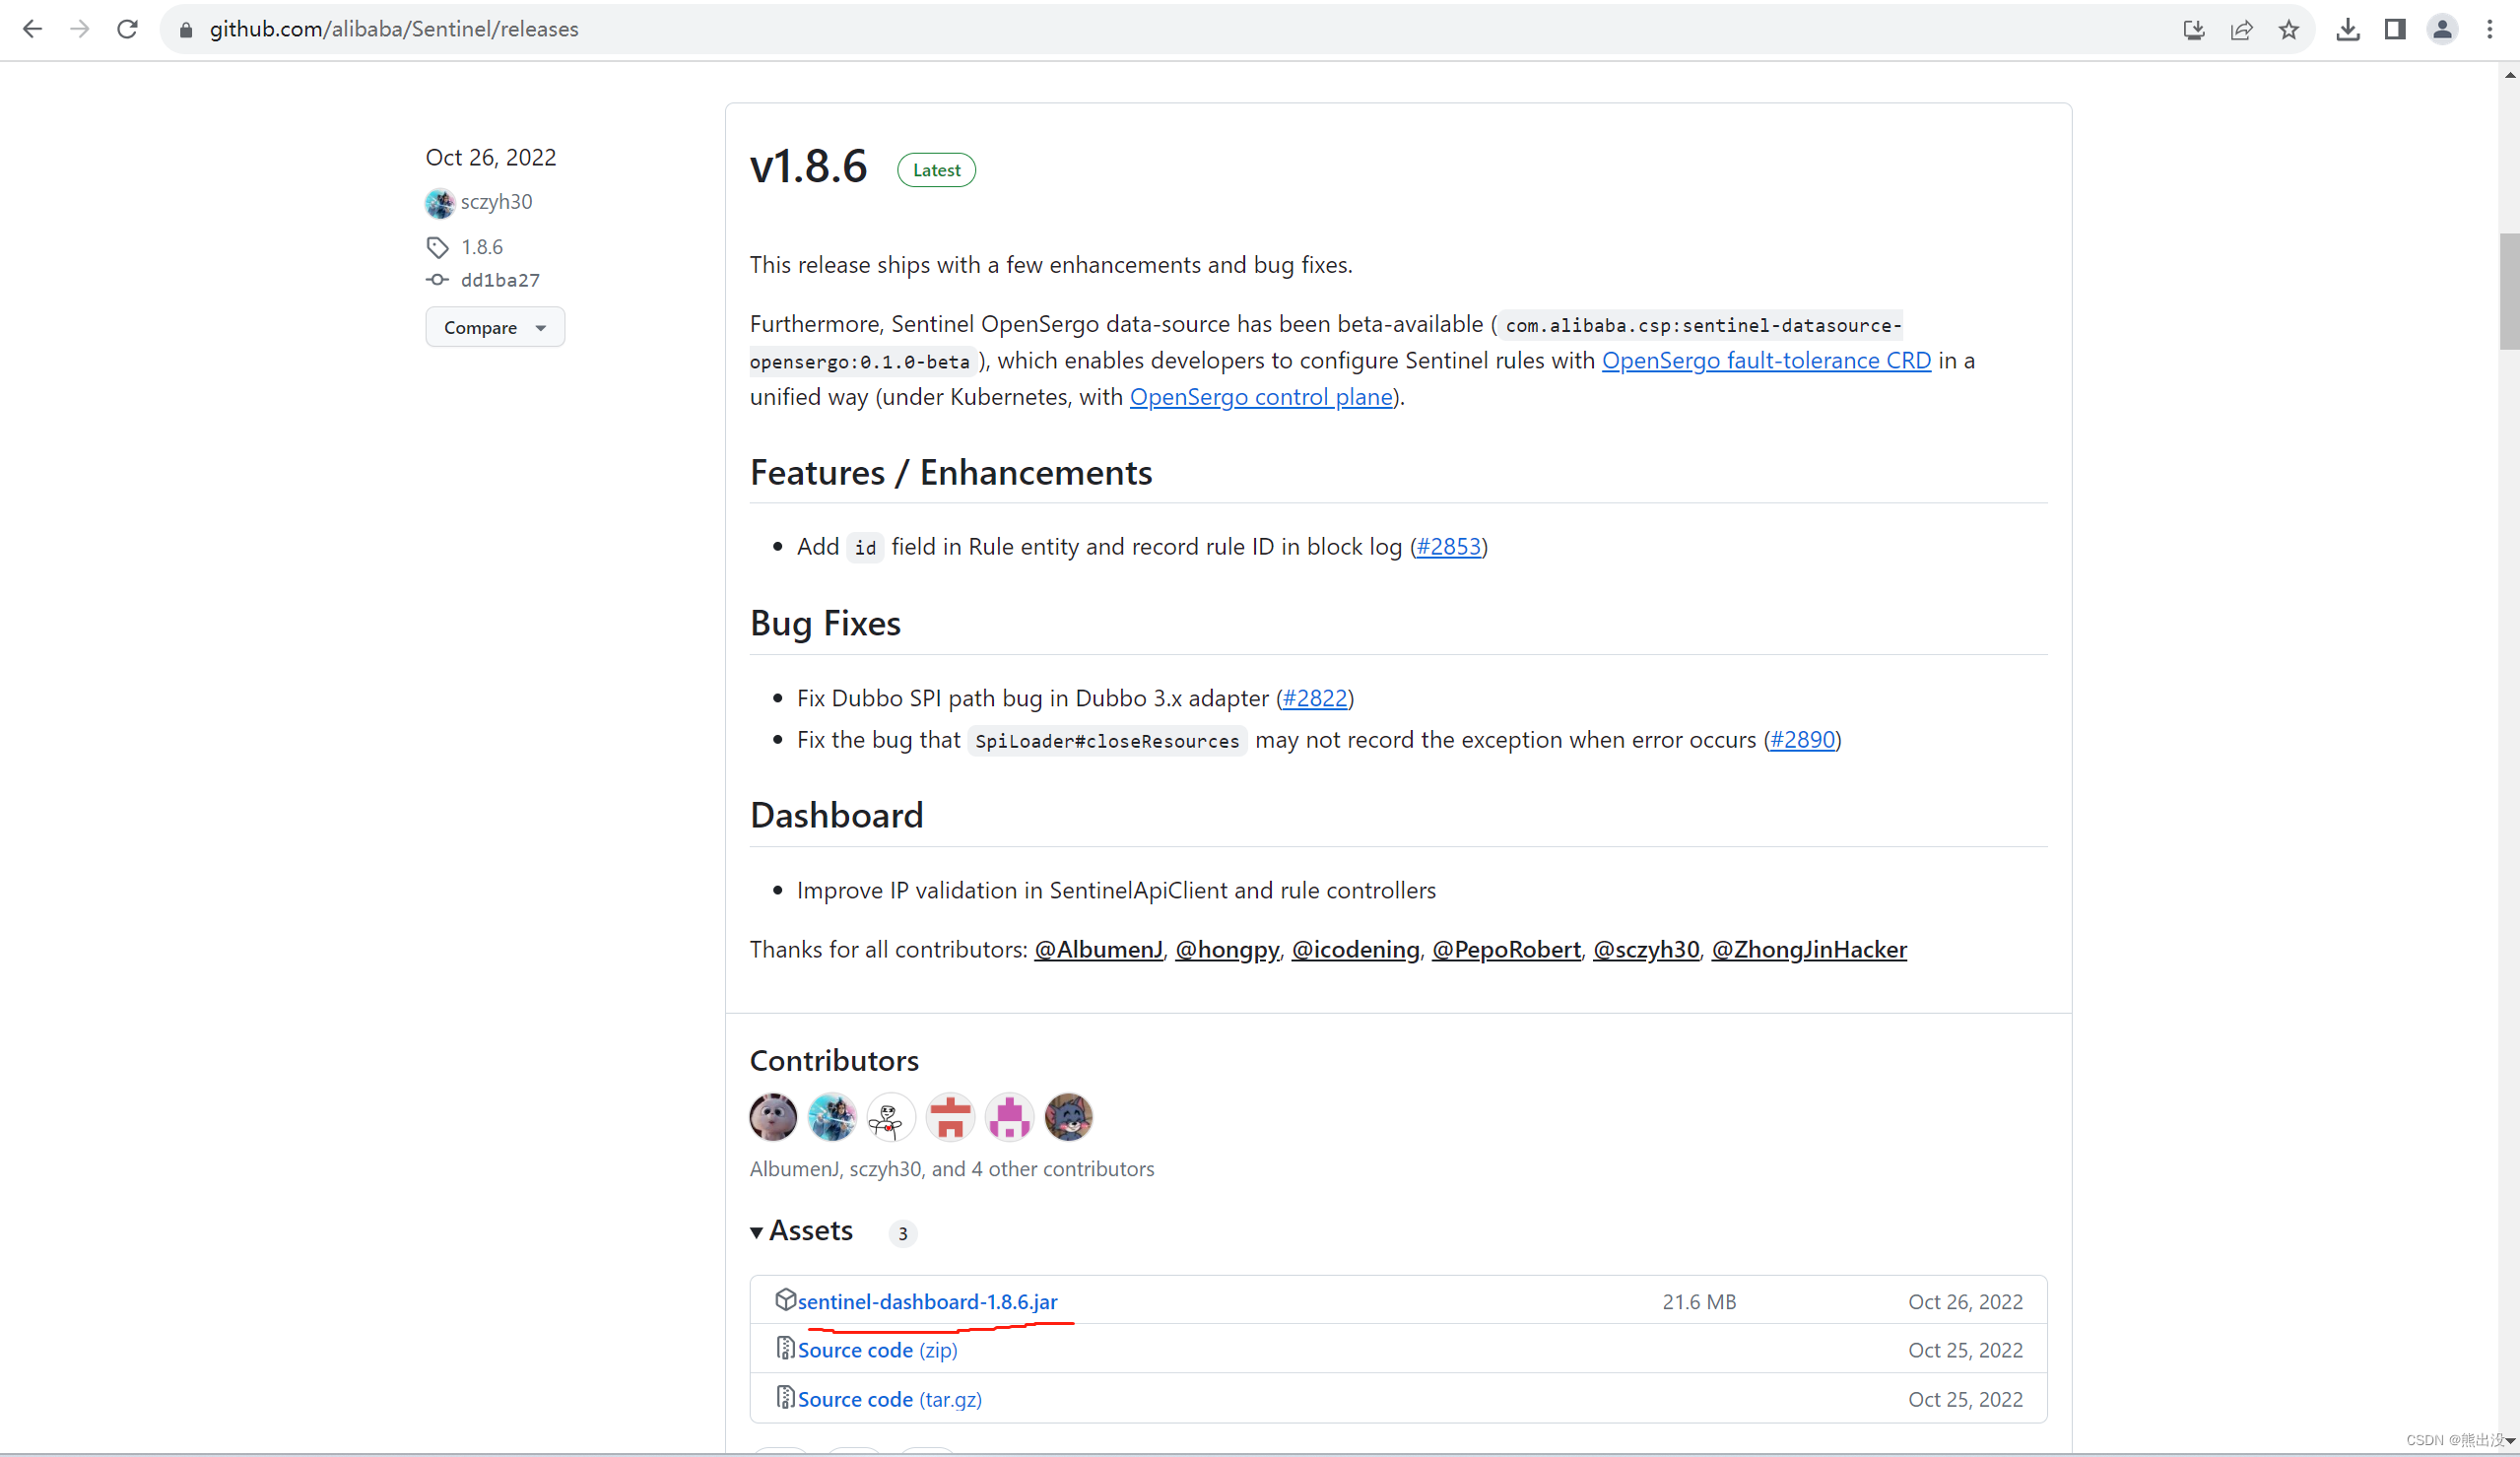Click the vertical scrollbar thumb
The height and width of the screenshot is (1457, 2520).
pos(2508,290)
